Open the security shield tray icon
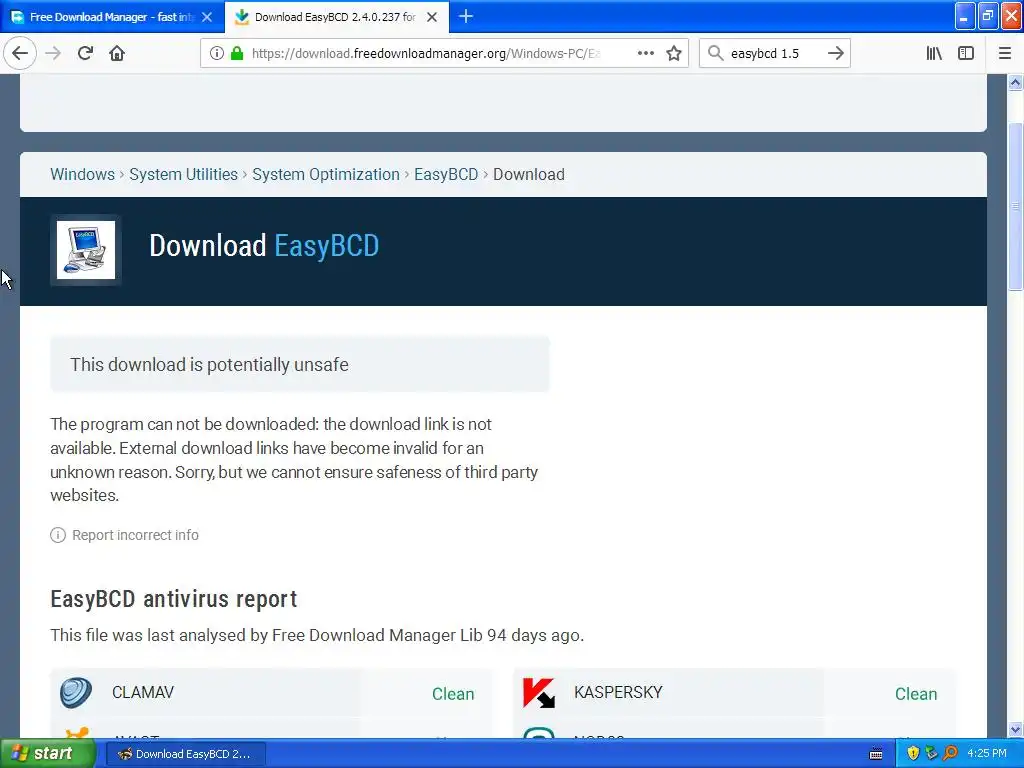 (913, 754)
